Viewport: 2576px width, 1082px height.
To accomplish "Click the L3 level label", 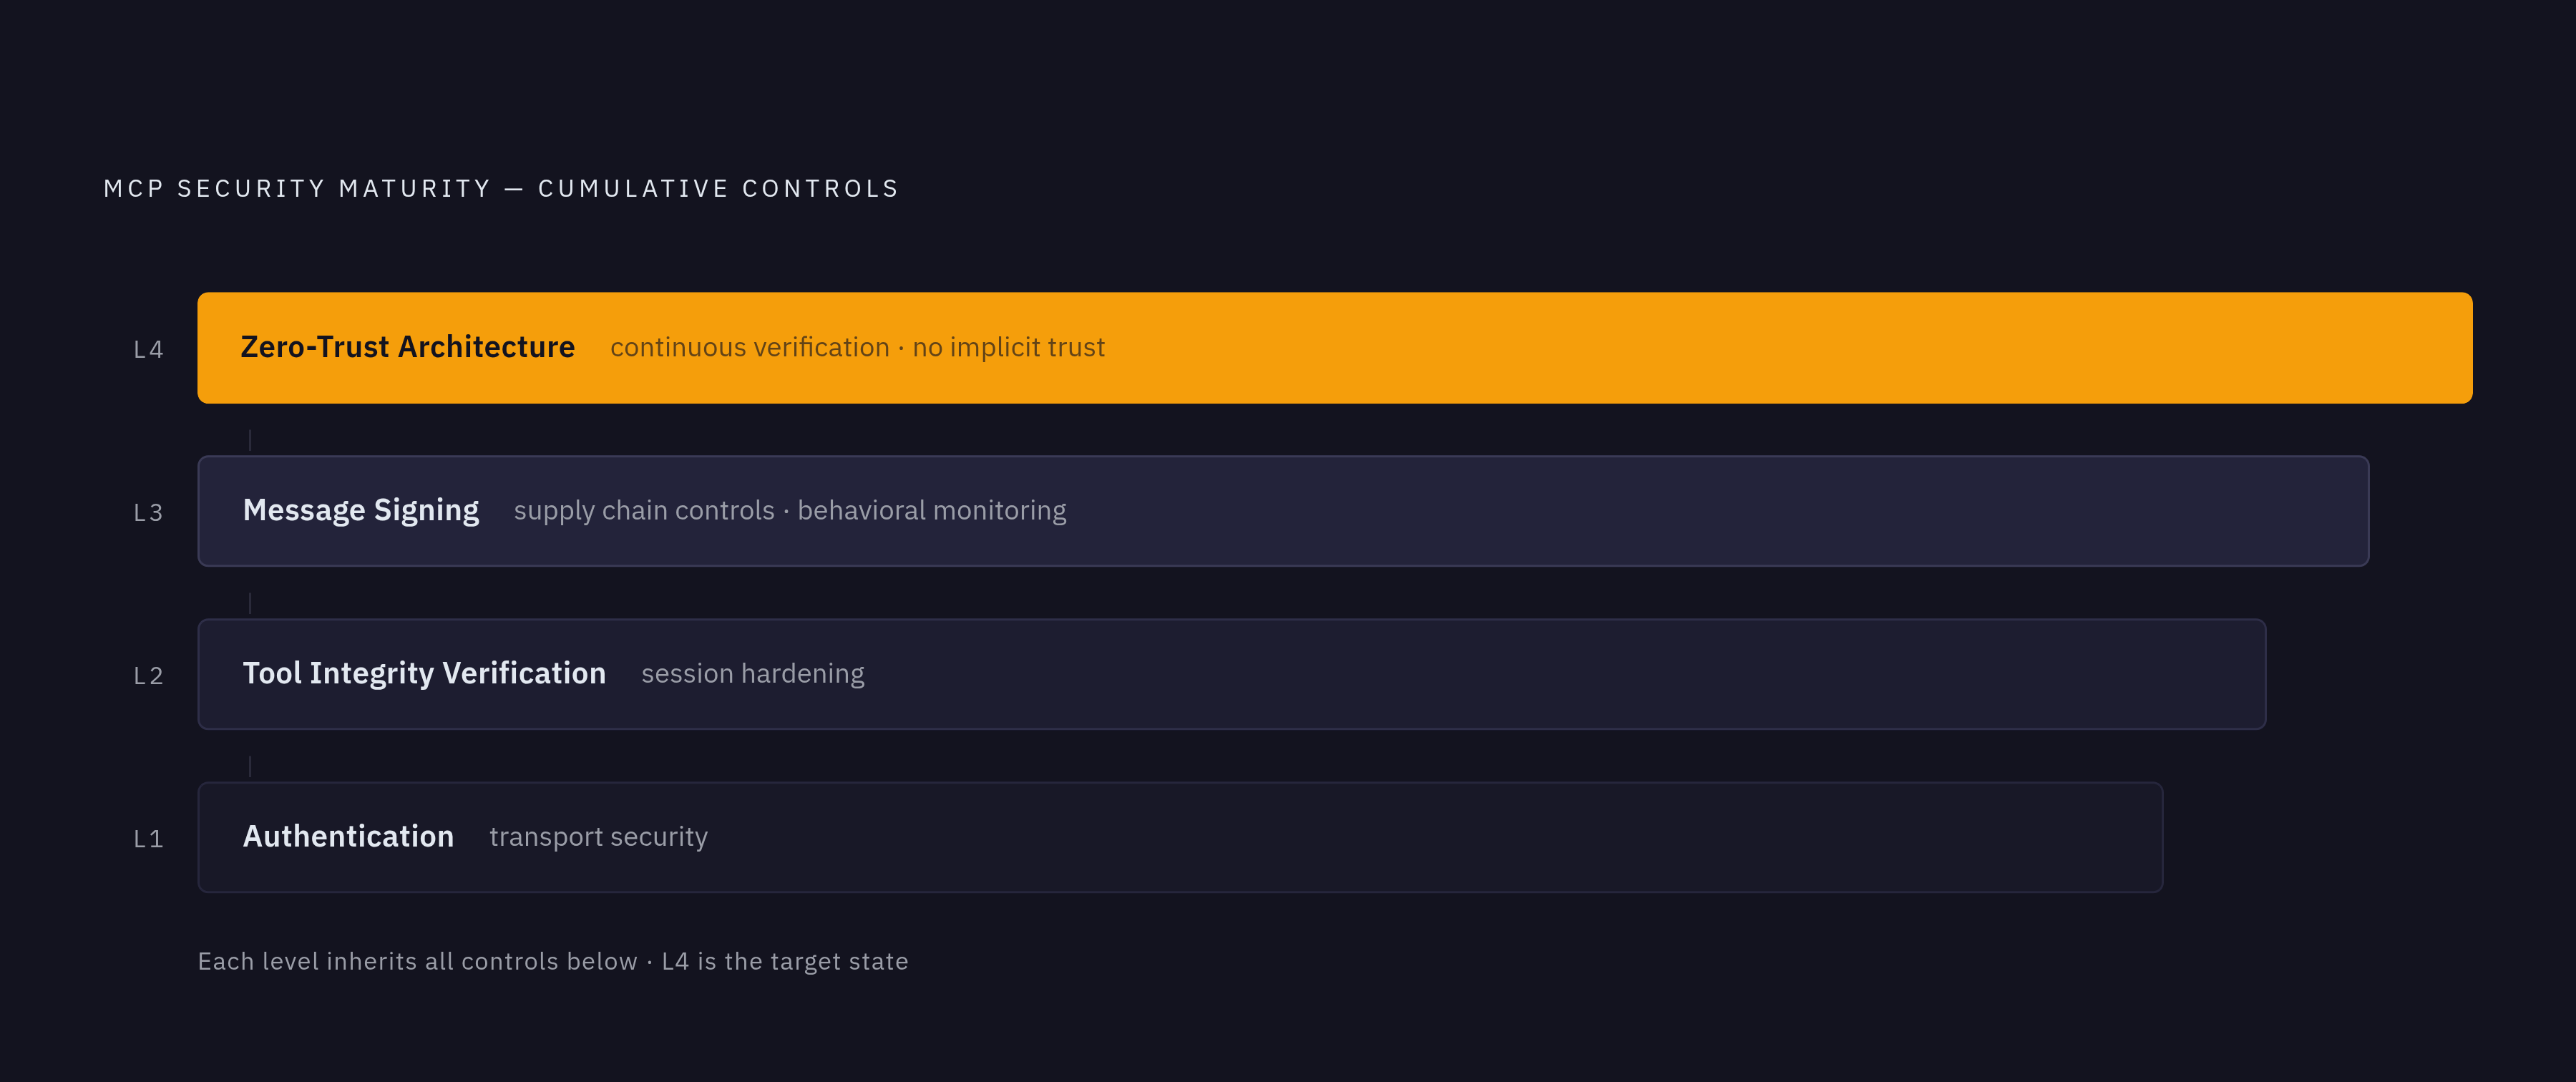I will click(x=148, y=512).
